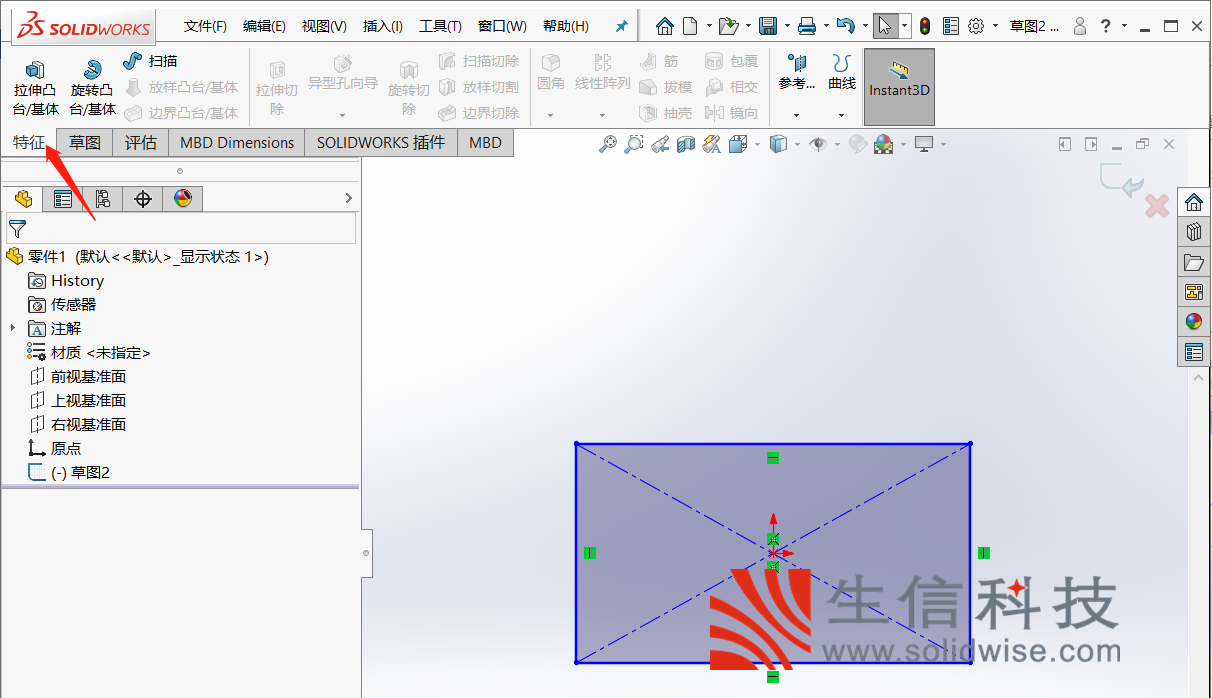Switch to the SOLIDWORKS 插件 tab
The height and width of the screenshot is (698, 1212).
click(381, 142)
